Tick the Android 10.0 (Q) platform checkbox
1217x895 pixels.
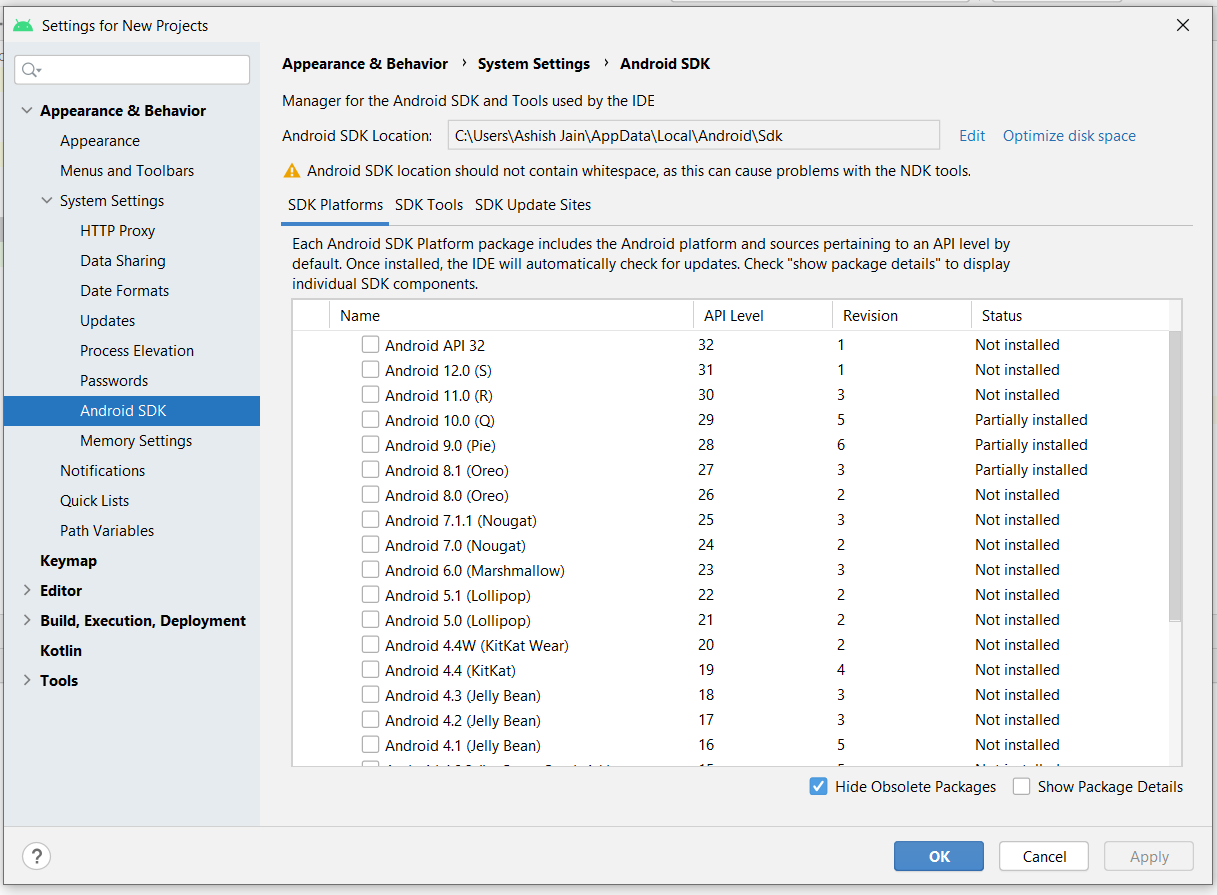tap(371, 420)
